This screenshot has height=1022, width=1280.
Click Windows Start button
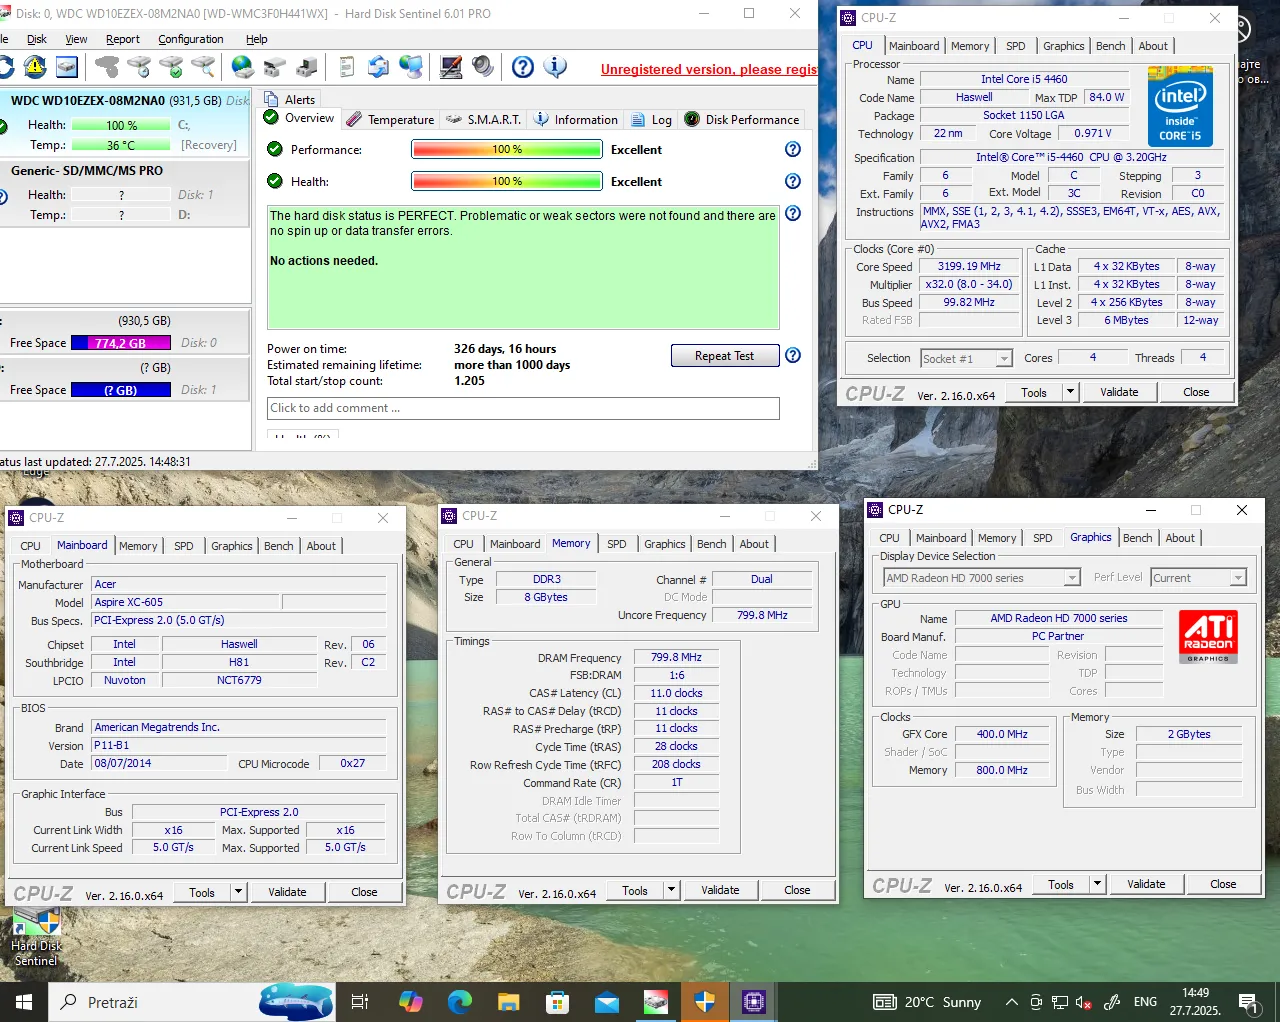click(x=24, y=1001)
